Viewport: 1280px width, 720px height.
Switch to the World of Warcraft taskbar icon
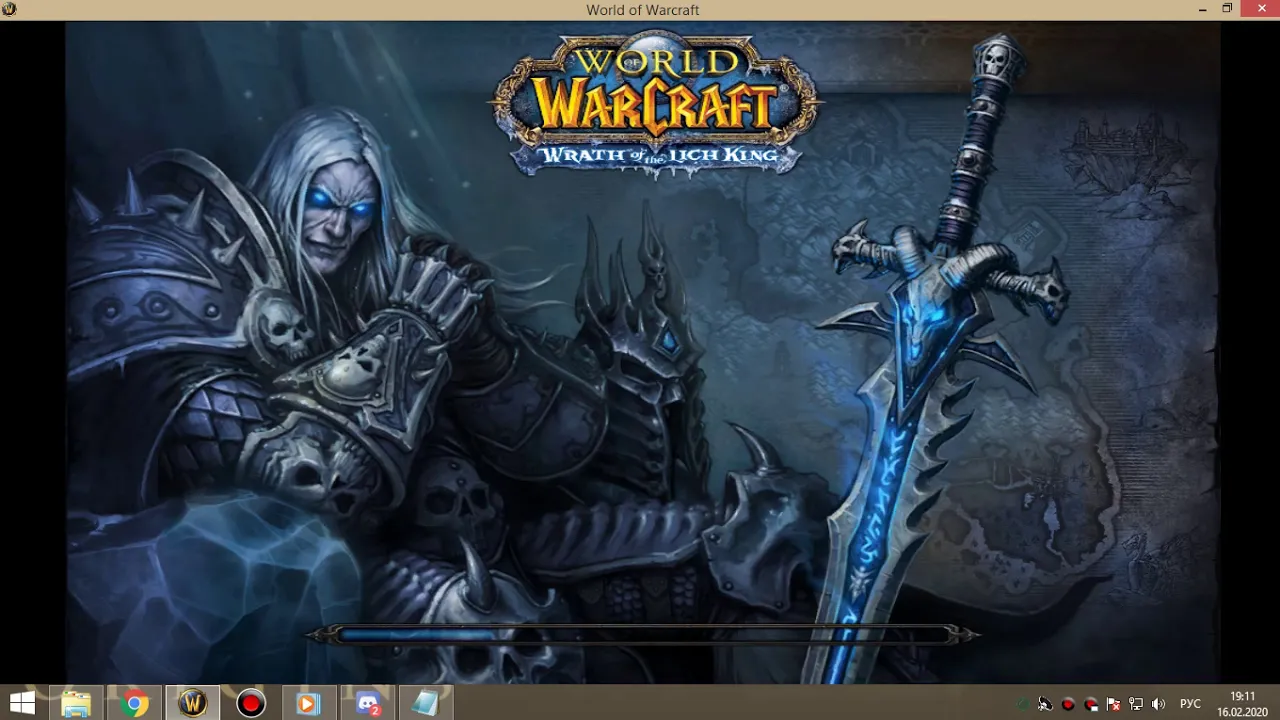pyautogui.click(x=192, y=703)
